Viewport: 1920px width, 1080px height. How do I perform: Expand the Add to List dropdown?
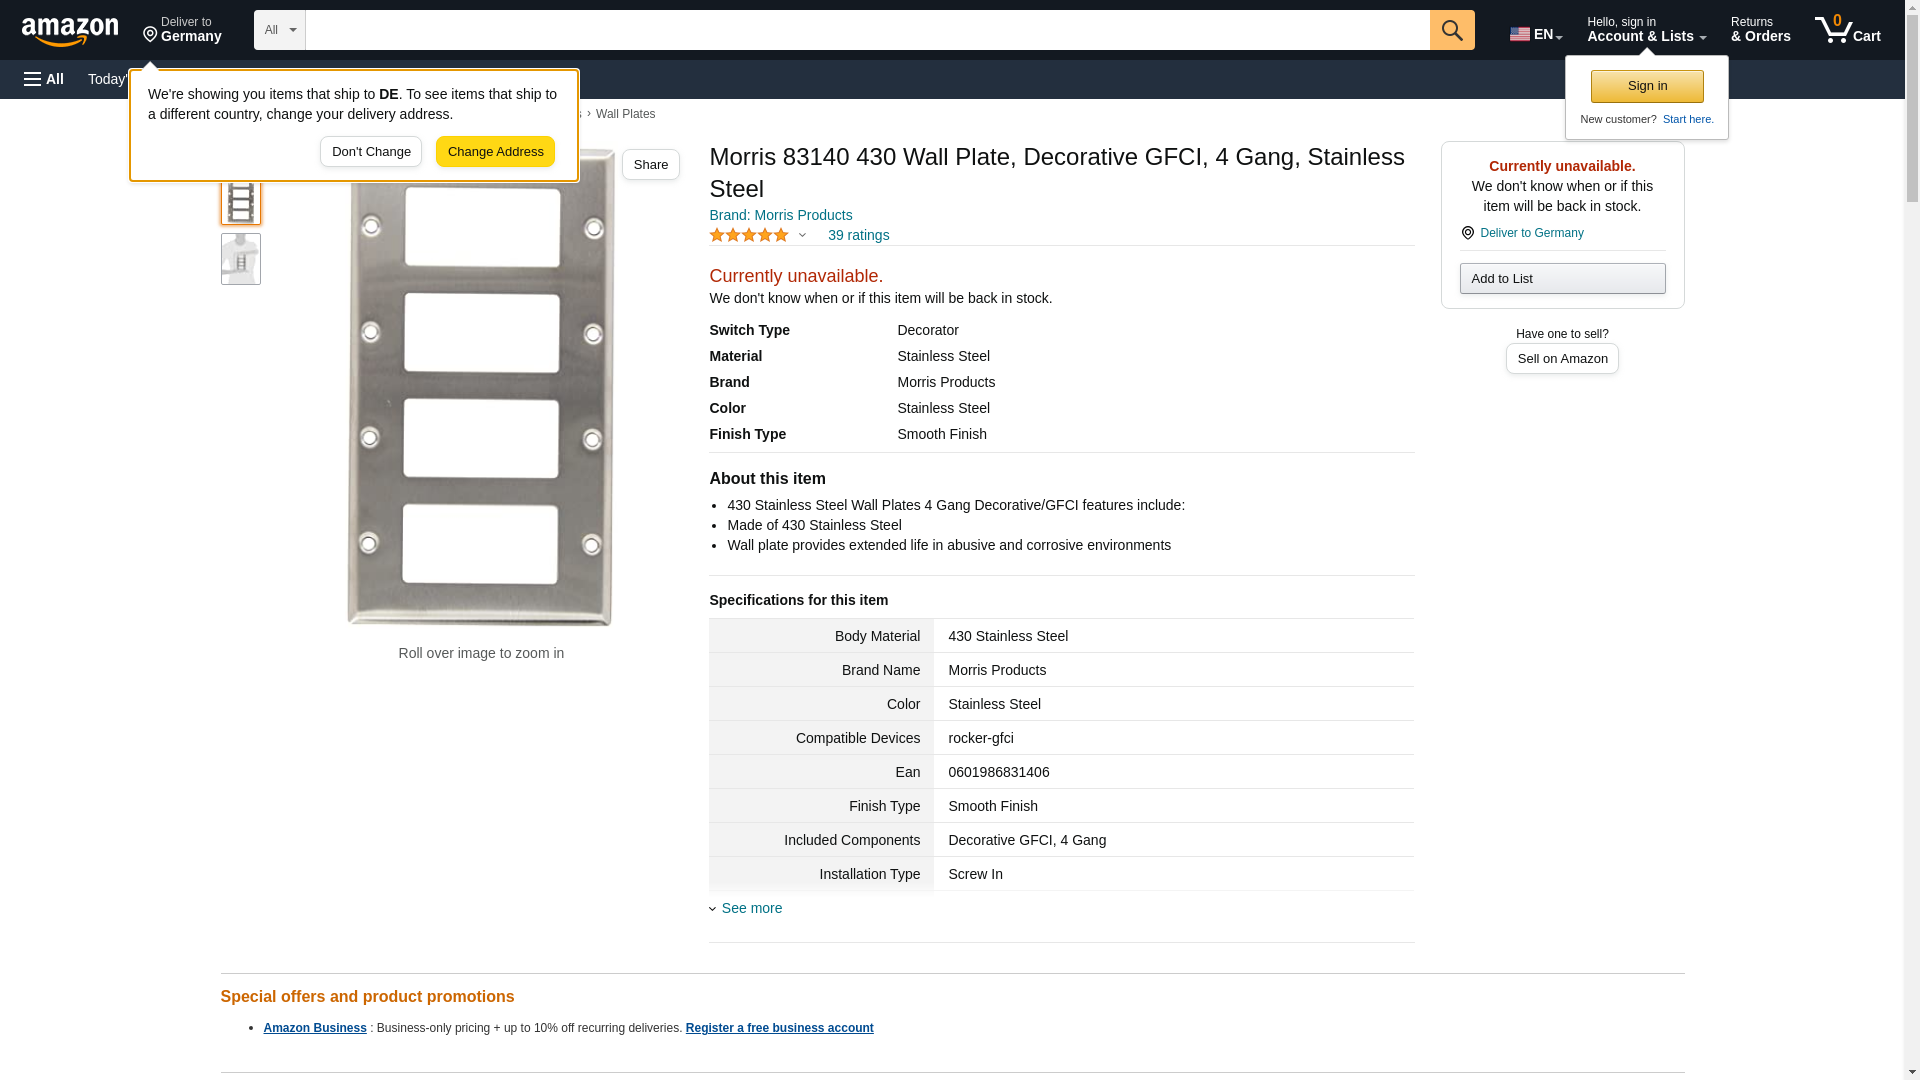pos(1561,278)
